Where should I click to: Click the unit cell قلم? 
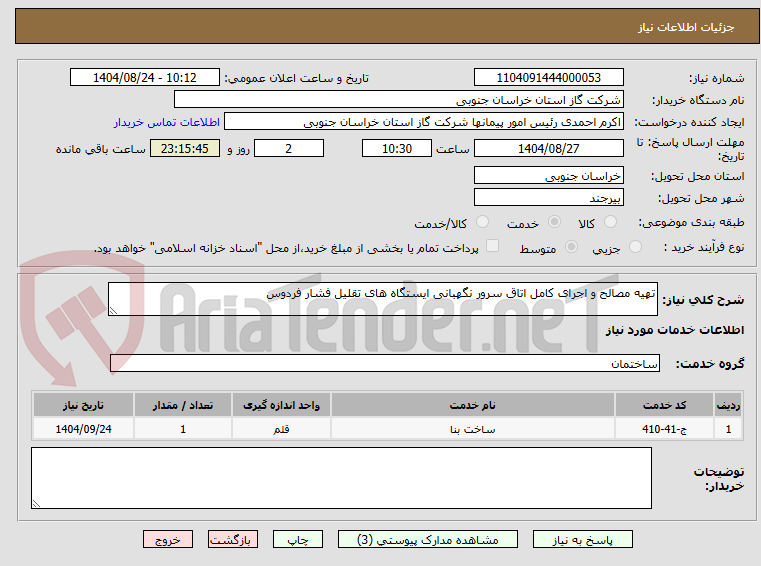[281, 429]
